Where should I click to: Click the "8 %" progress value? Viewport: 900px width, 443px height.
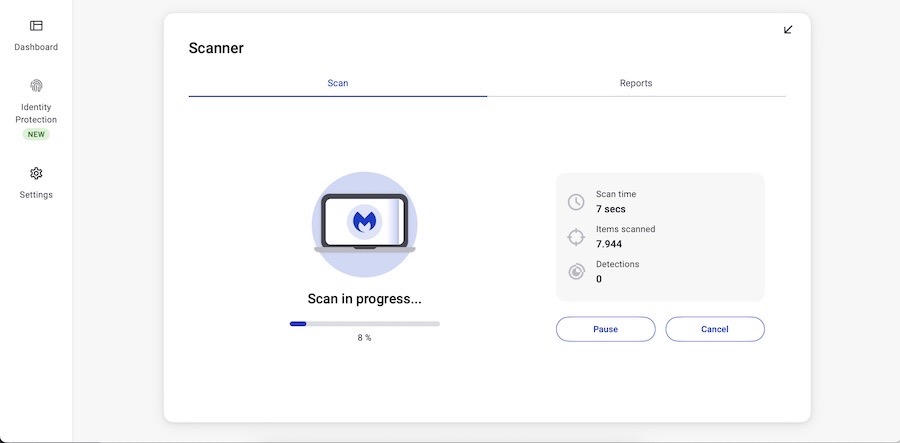(x=364, y=338)
